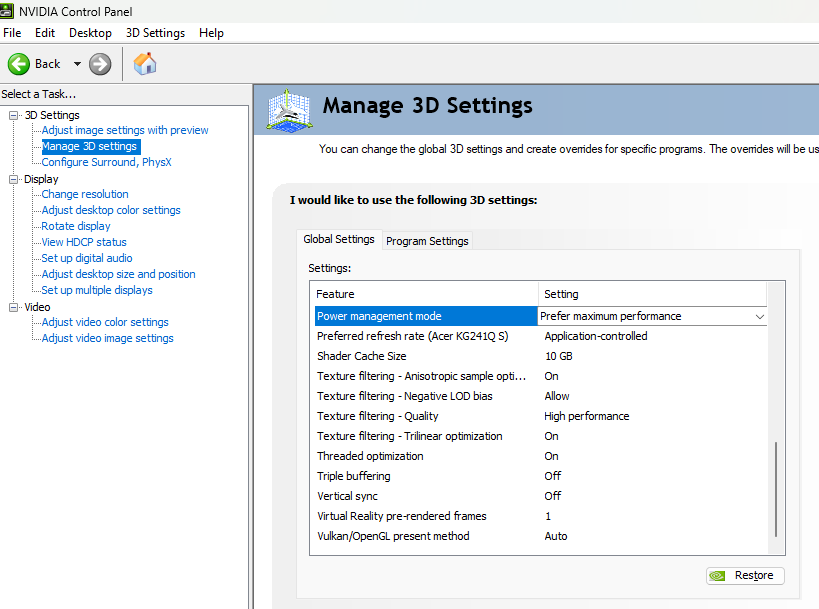Click the grey Forward arrow icon
Screen dimensions: 819x609
(x=100, y=64)
